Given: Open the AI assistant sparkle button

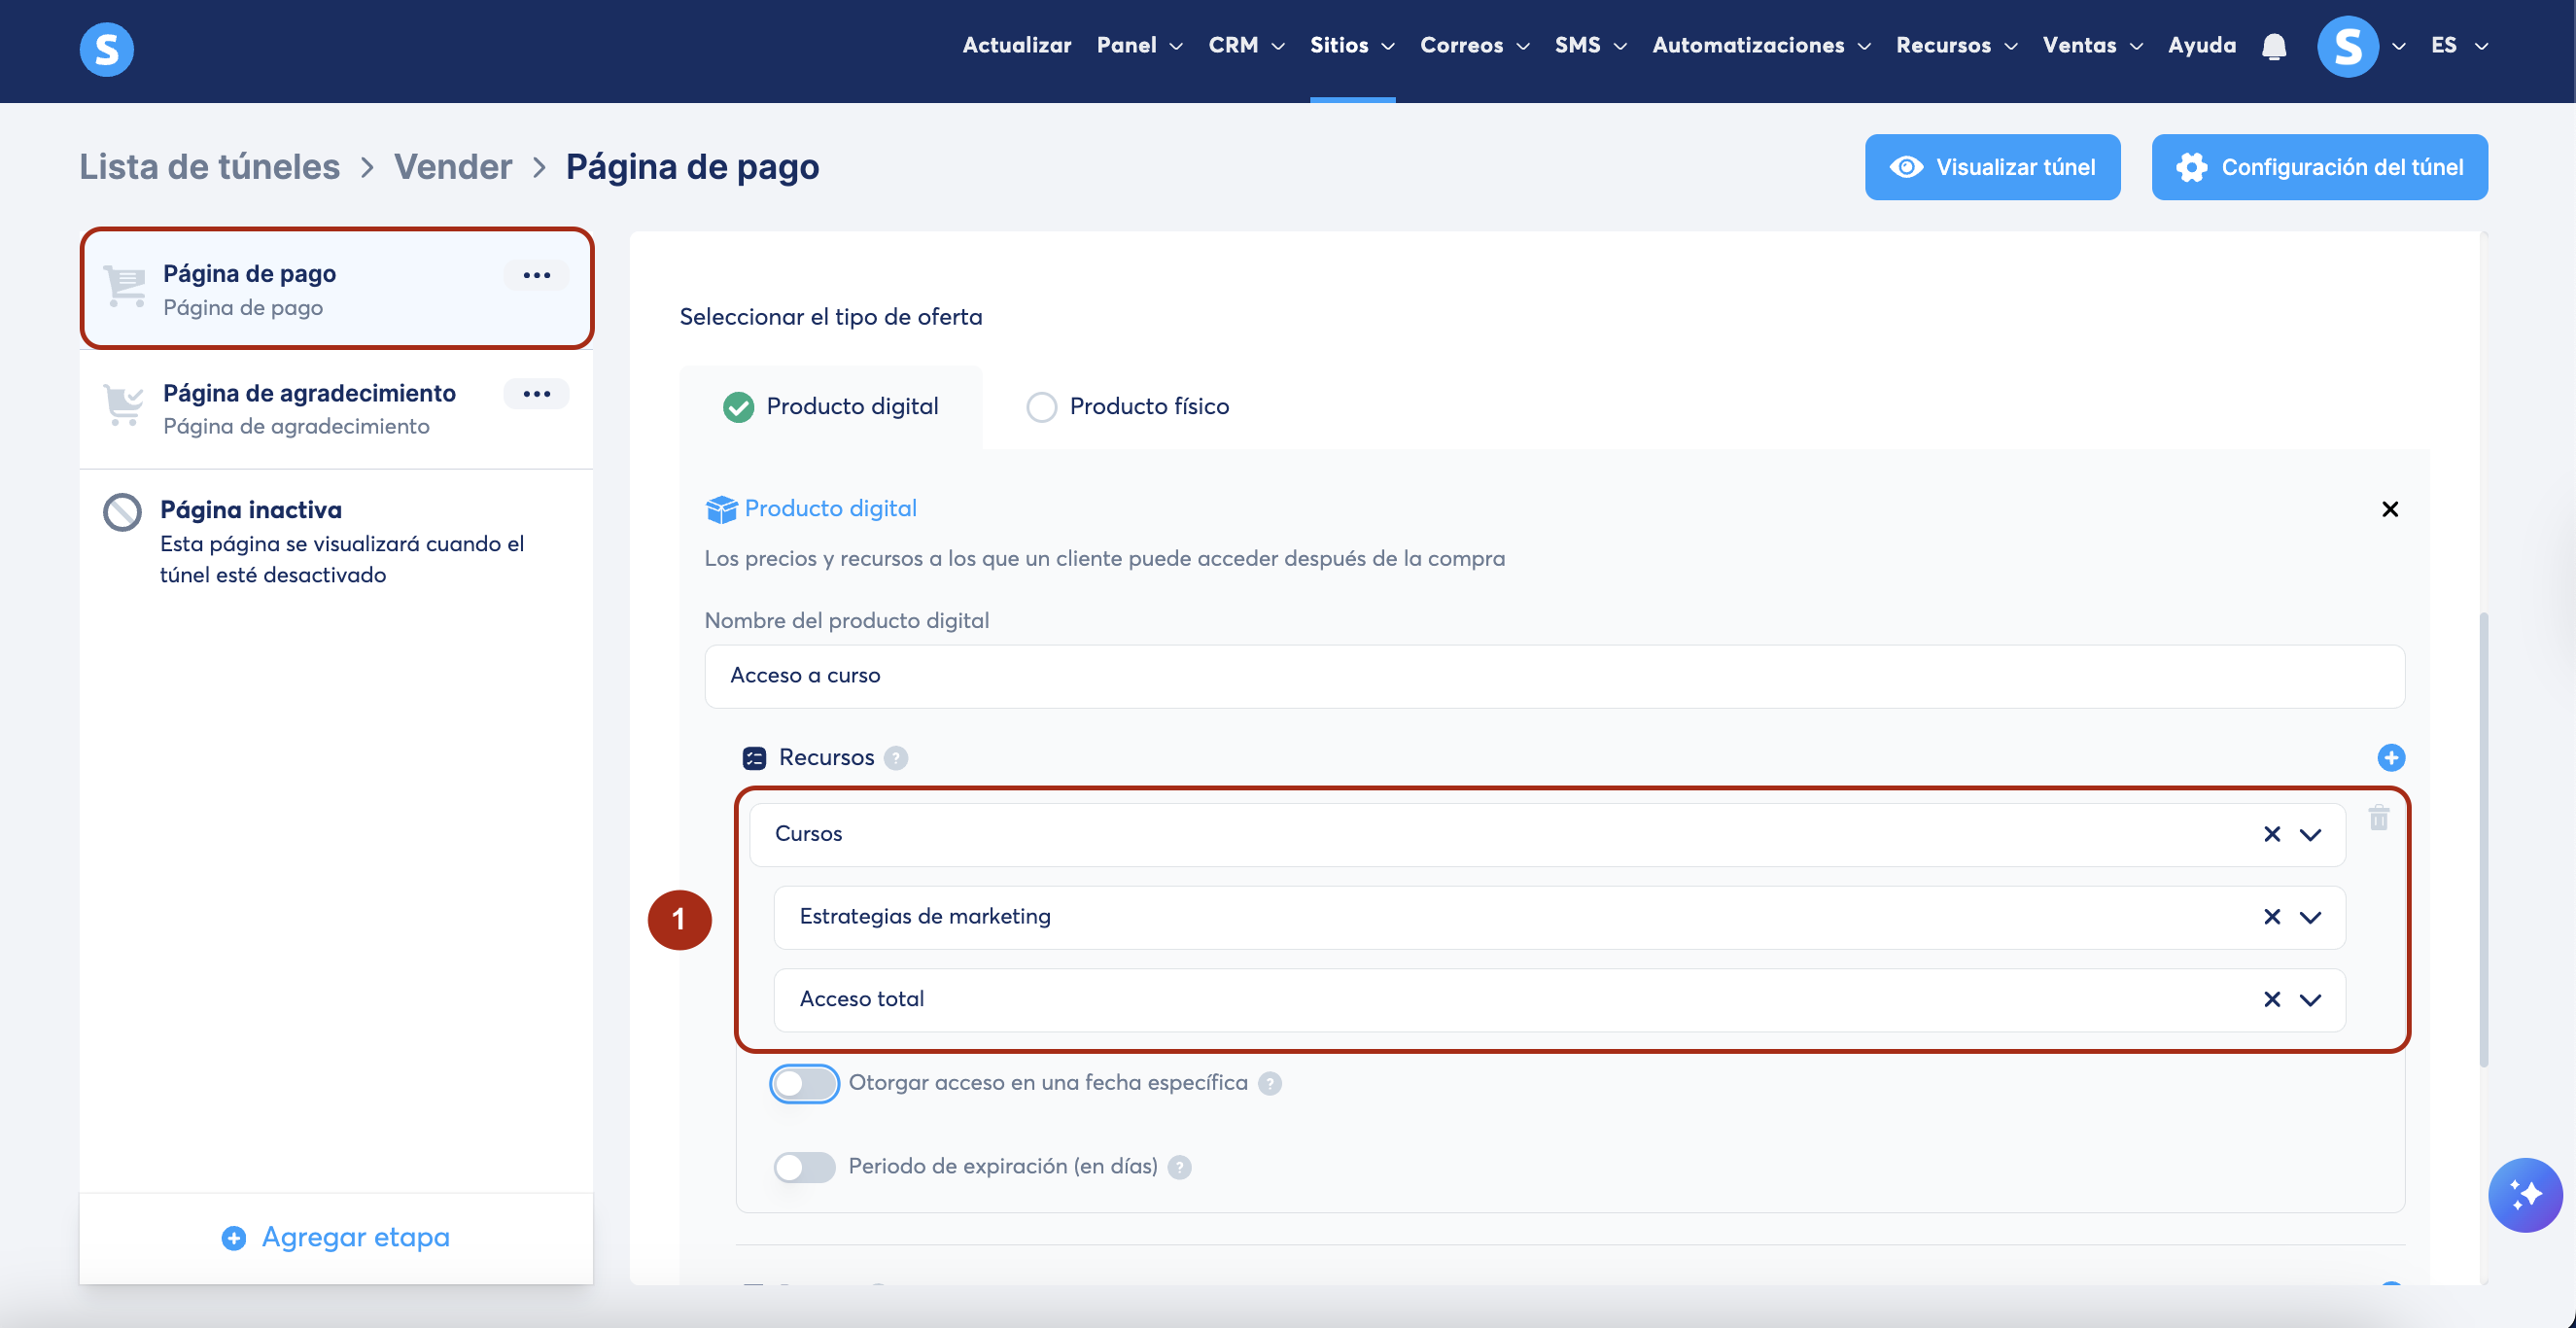Looking at the screenshot, I should (x=2524, y=1194).
